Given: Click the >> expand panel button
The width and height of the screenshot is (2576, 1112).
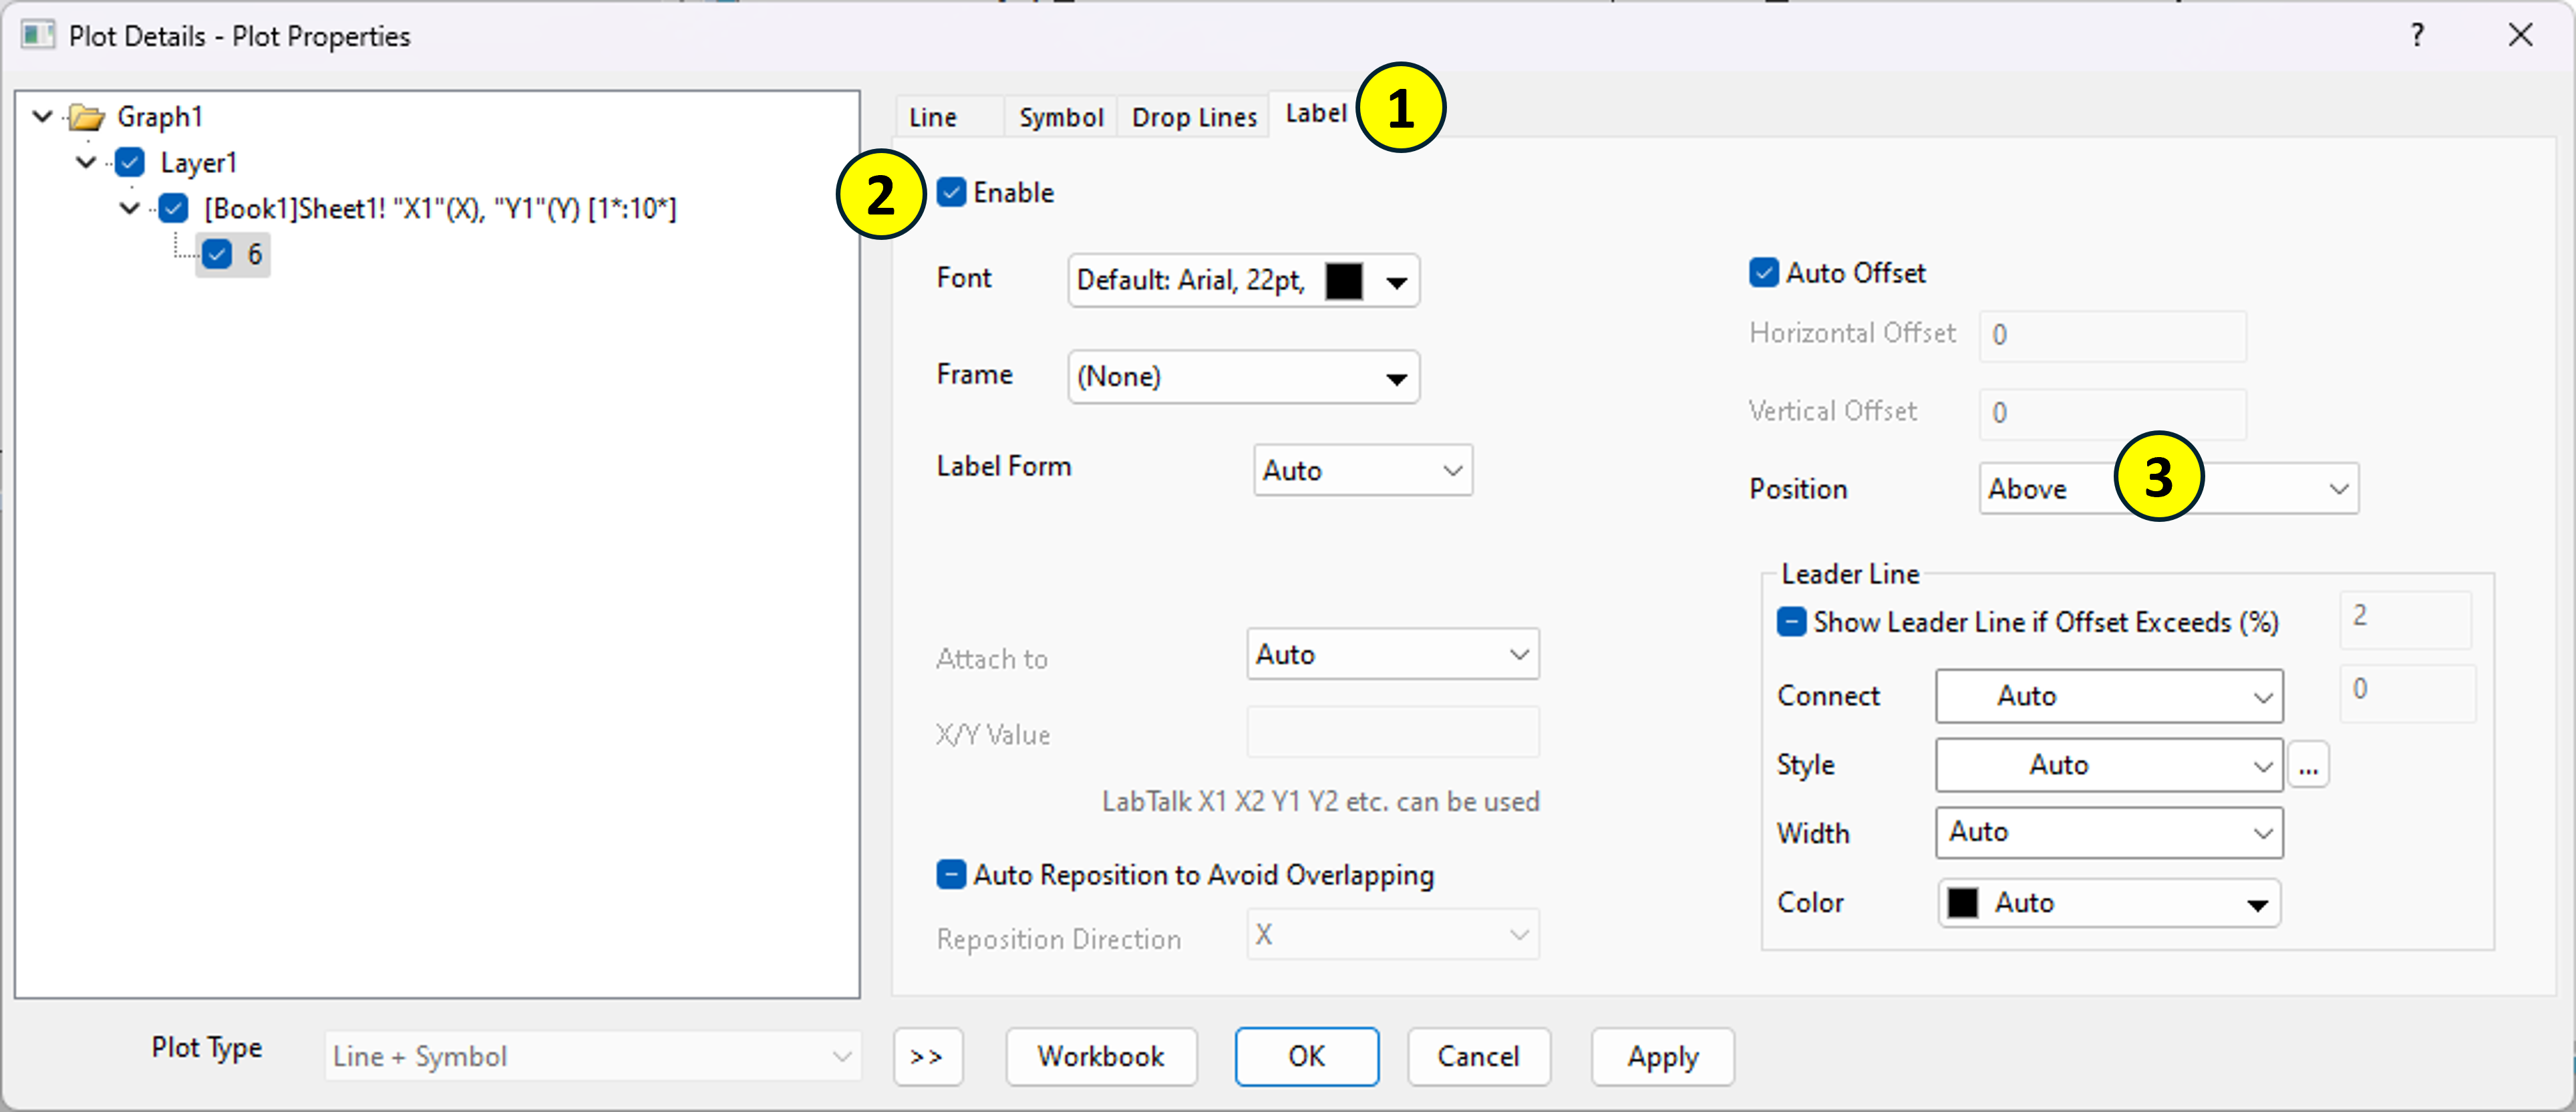Looking at the screenshot, I should click(x=926, y=1056).
